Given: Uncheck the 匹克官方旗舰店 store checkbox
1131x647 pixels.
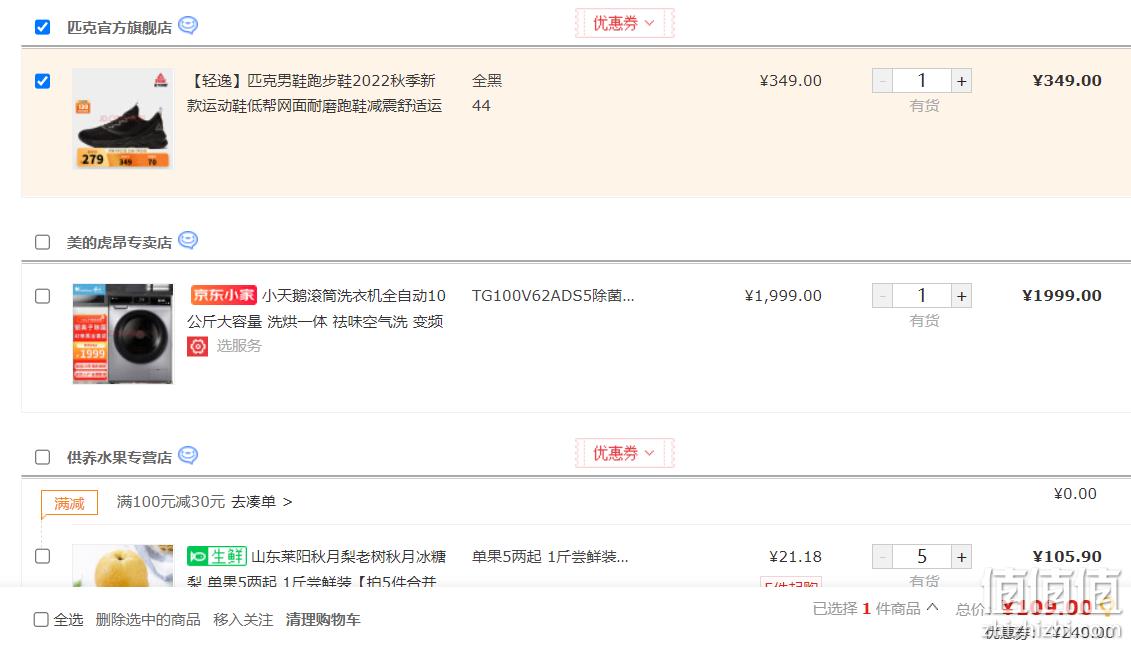Looking at the screenshot, I should pyautogui.click(x=43, y=27).
